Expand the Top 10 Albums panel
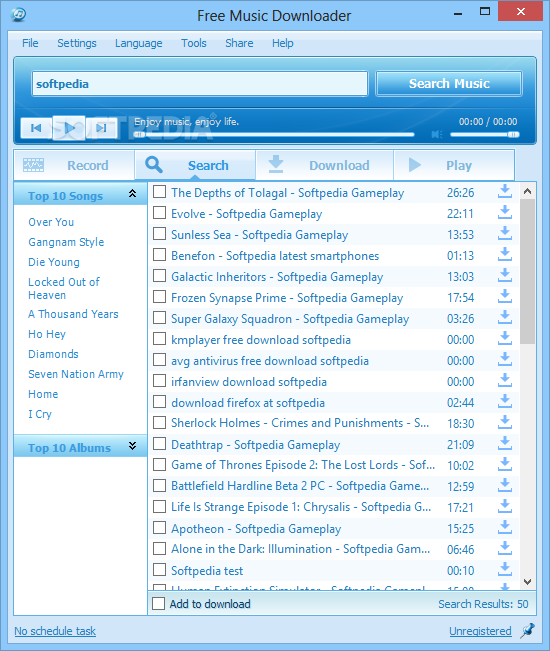Image resolution: width=550 pixels, height=651 pixels. point(132,446)
